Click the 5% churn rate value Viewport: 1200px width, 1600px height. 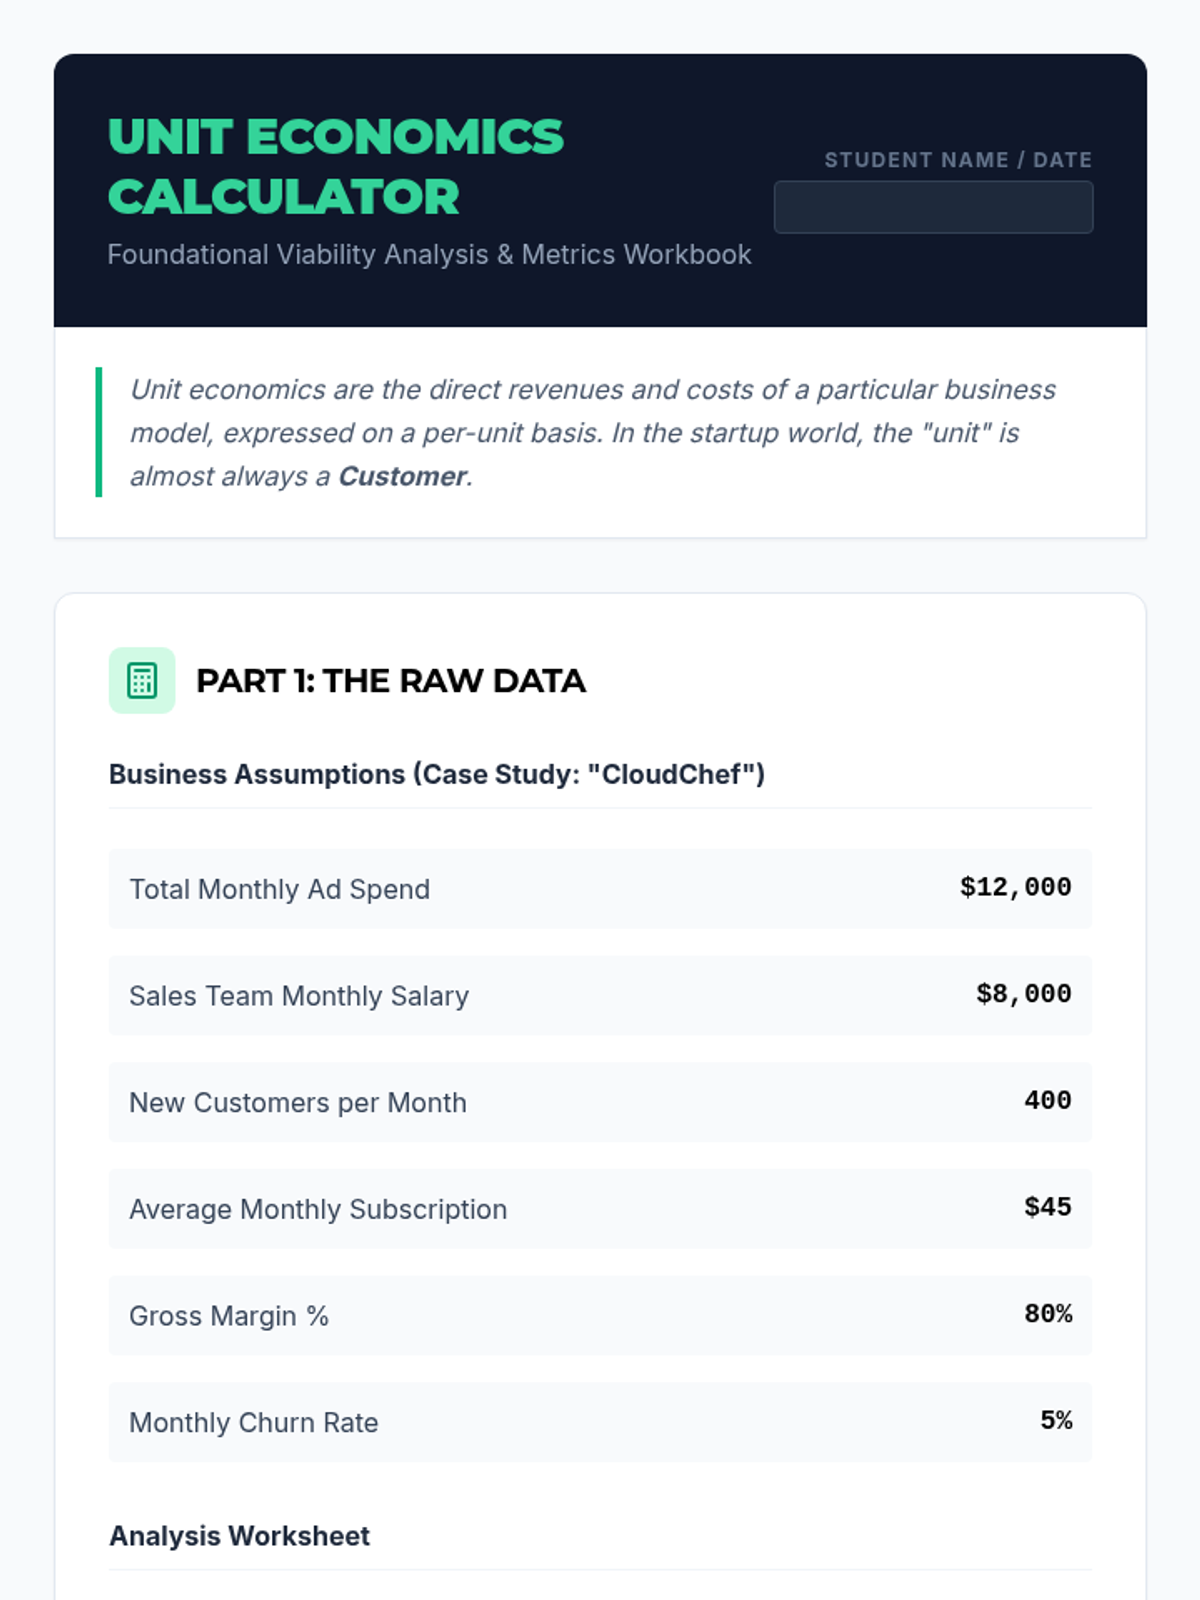(1056, 1420)
